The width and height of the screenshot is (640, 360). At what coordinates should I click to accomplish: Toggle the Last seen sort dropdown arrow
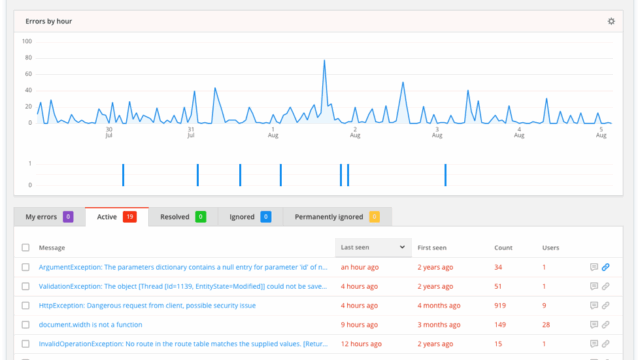(402, 247)
